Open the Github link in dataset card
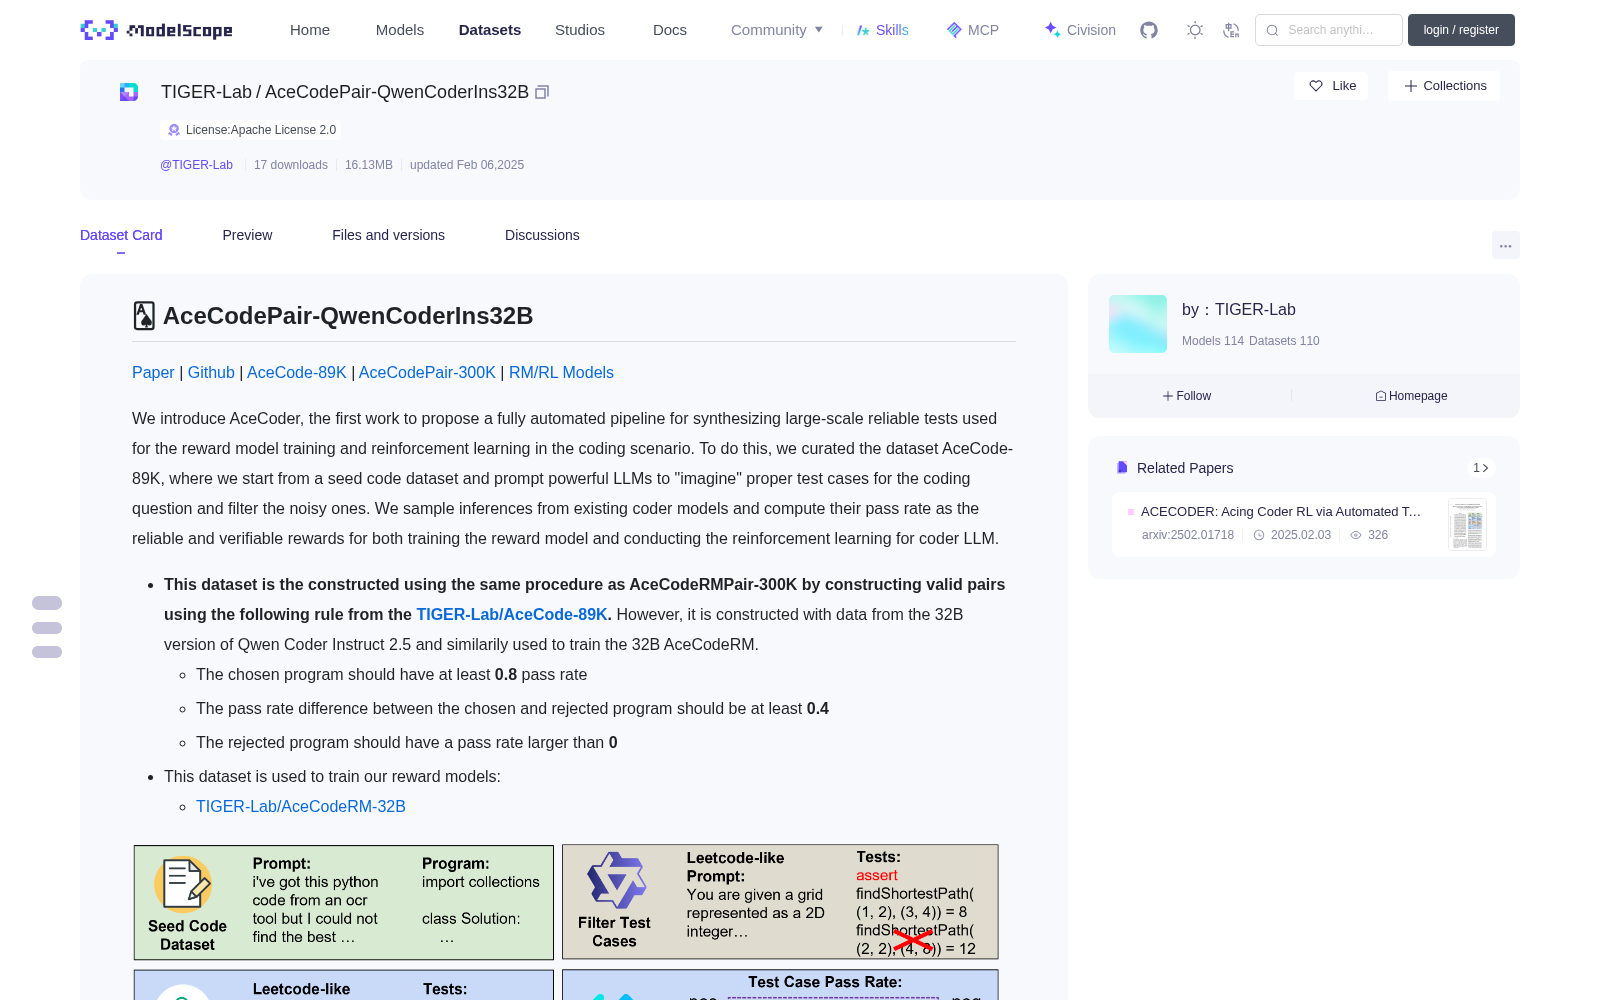This screenshot has width=1600, height=1000. point(211,372)
